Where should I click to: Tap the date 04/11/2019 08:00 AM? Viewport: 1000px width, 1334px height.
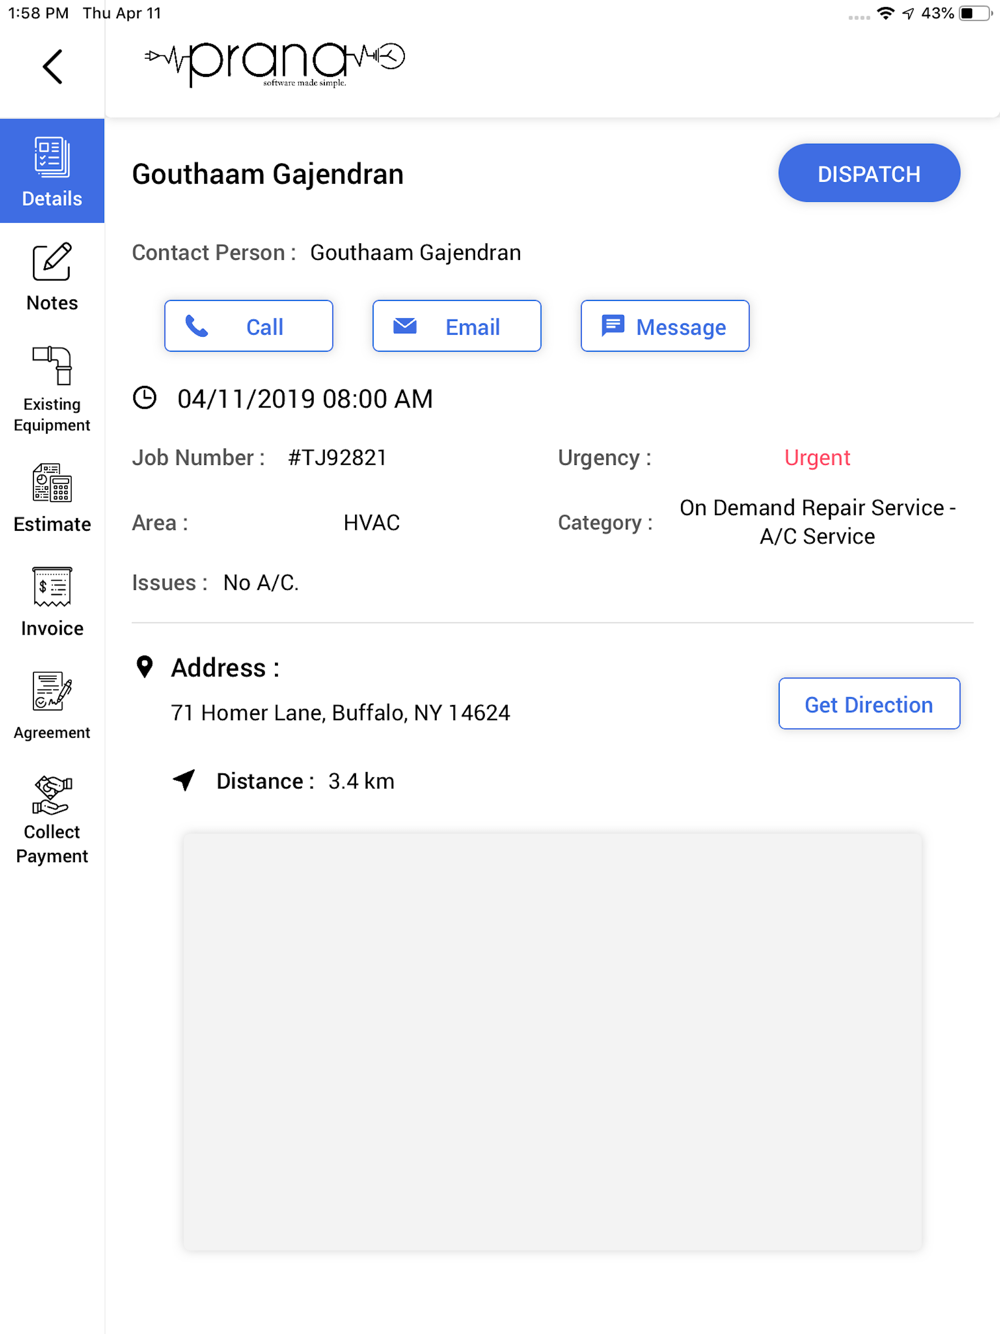[305, 399]
